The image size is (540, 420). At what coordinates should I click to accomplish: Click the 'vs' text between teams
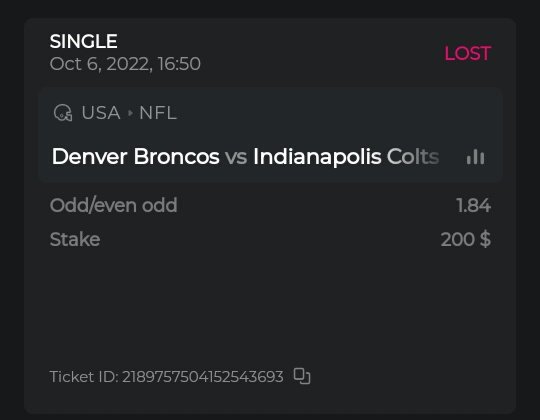point(236,157)
